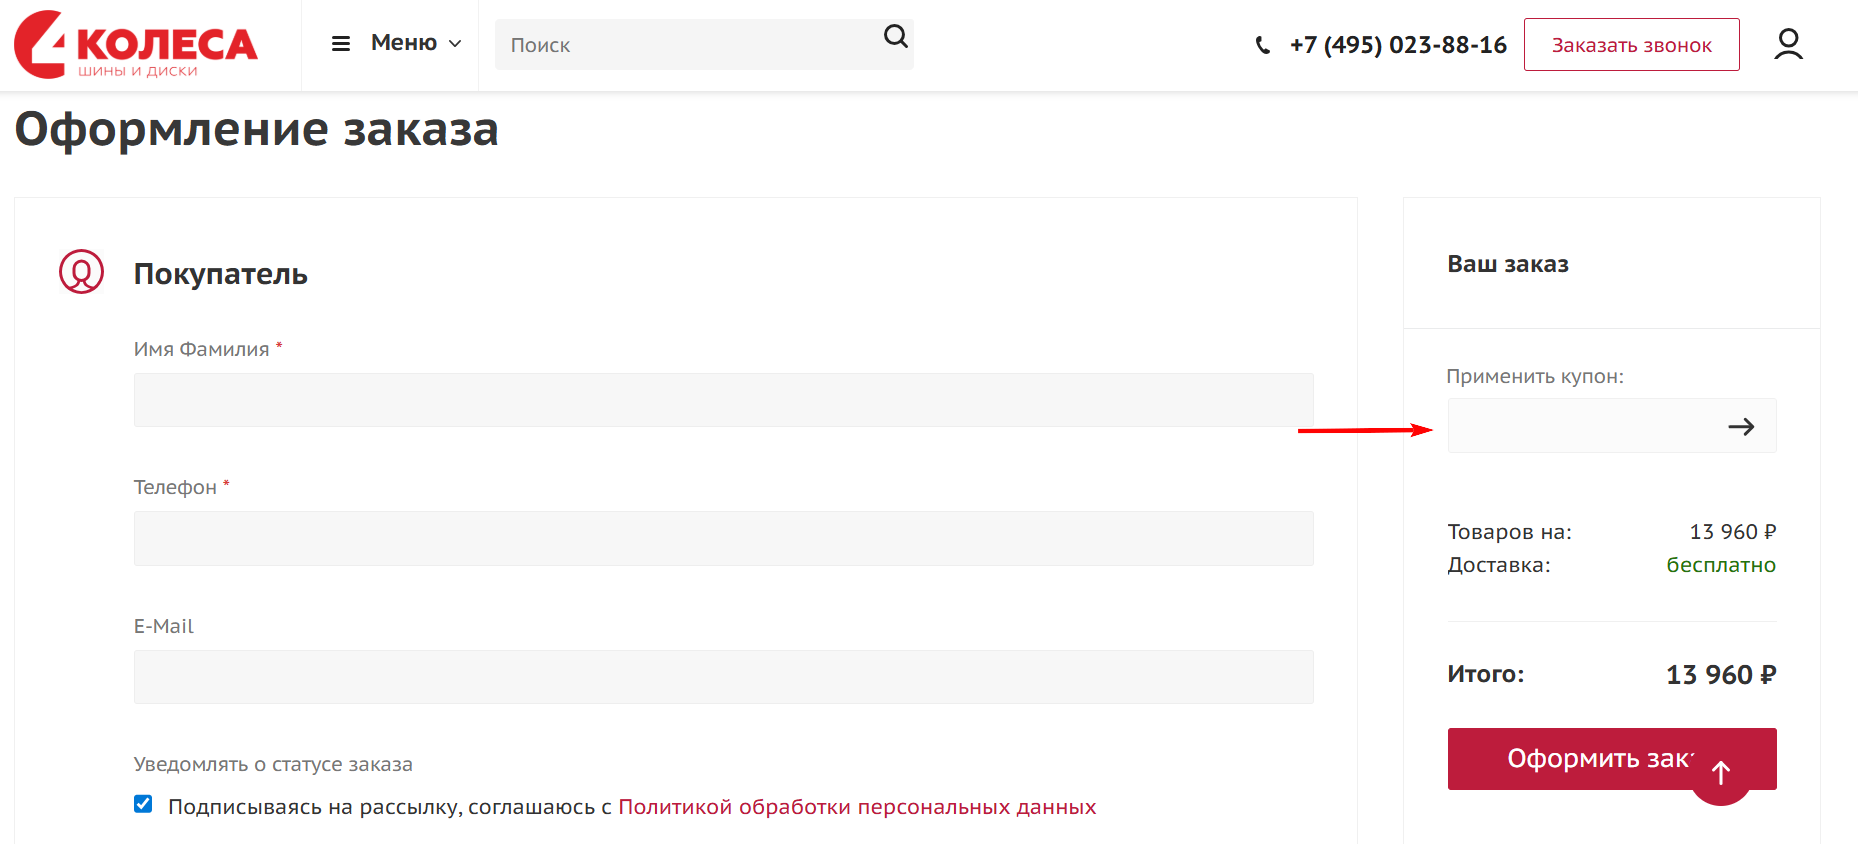
Task: Click the hamburger menu icon
Action: (x=341, y=44)
